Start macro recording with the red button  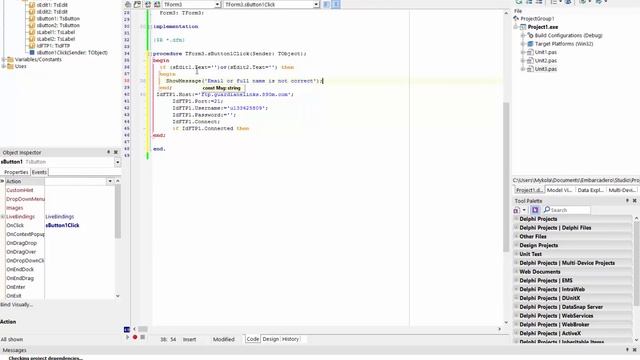135,337
